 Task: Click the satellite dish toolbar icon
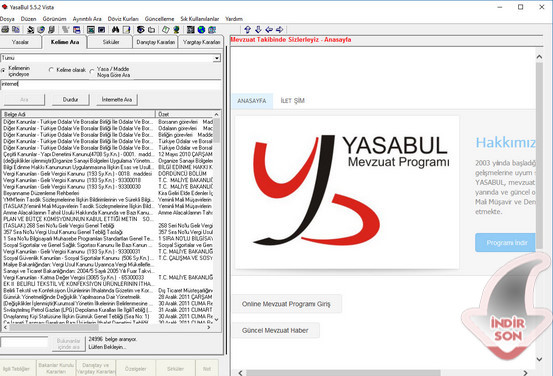coord(30,30)
